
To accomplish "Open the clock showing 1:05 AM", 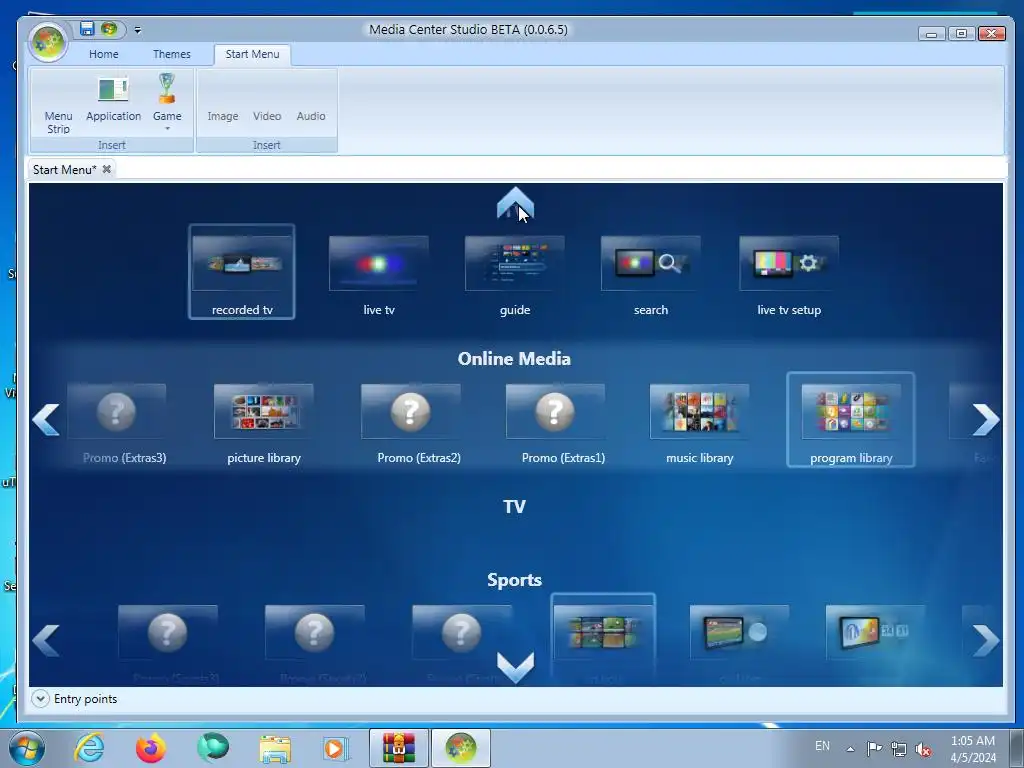I will tap(973, 749).
